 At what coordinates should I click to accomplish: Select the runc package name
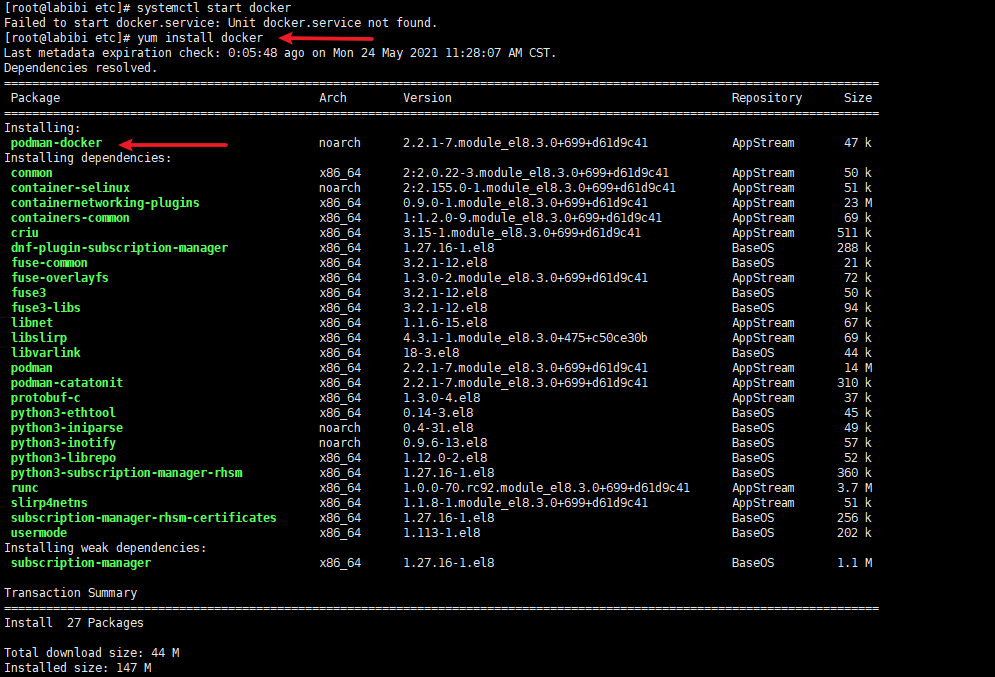(x=25, y=488)
